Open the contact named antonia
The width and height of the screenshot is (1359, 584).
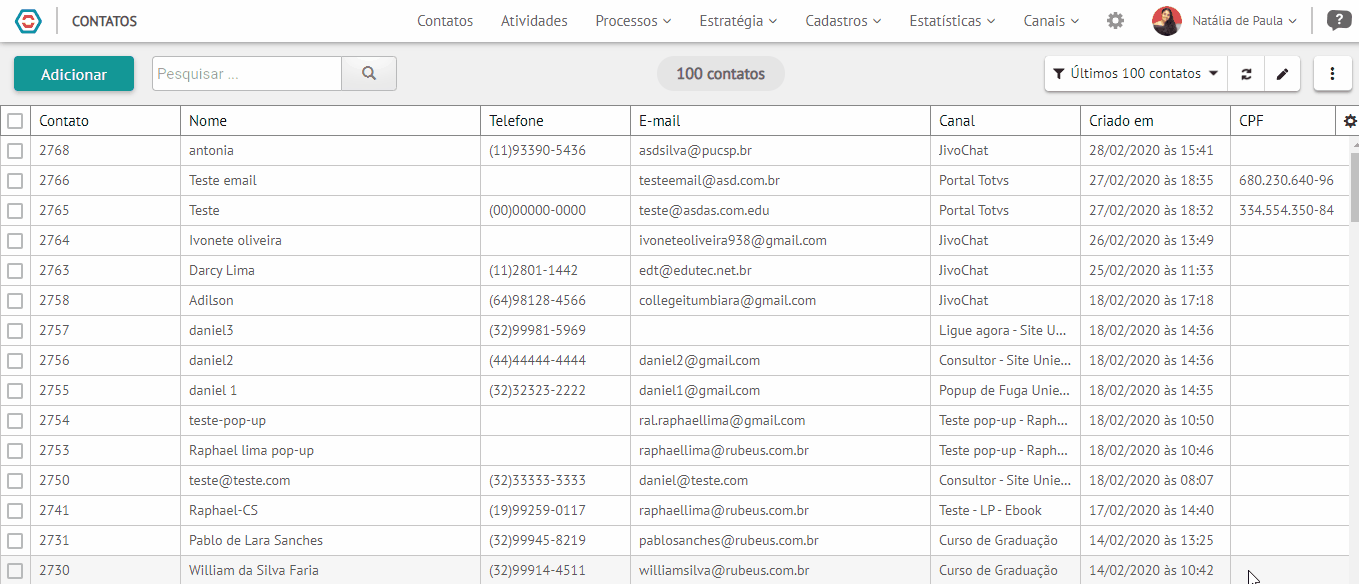[211, 151]
